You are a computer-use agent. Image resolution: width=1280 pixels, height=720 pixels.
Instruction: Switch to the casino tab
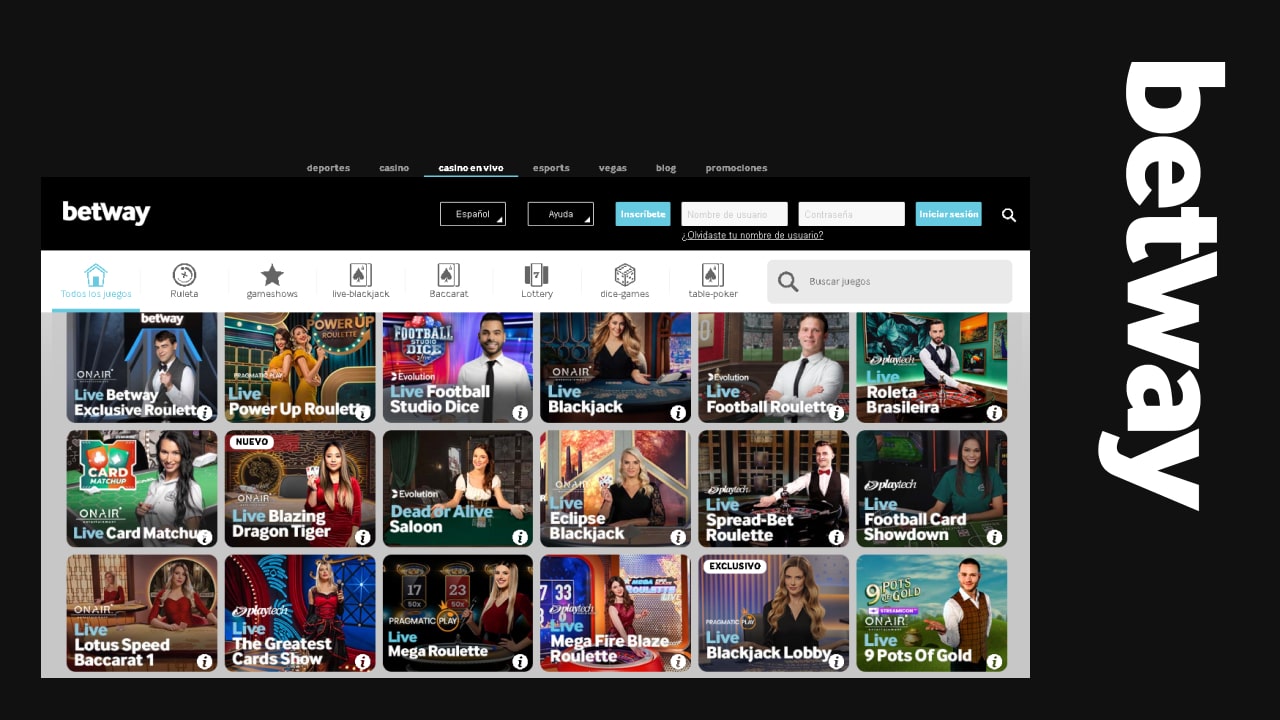click(394, 168)
